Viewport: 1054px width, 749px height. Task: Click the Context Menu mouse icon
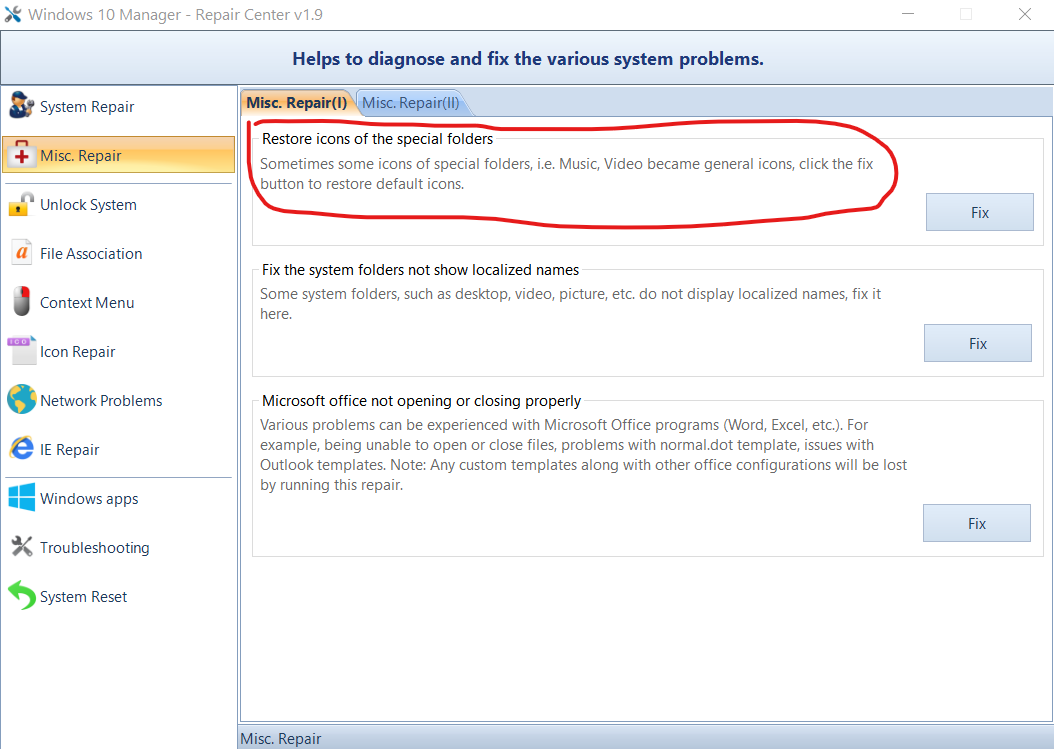coord(22,301)
